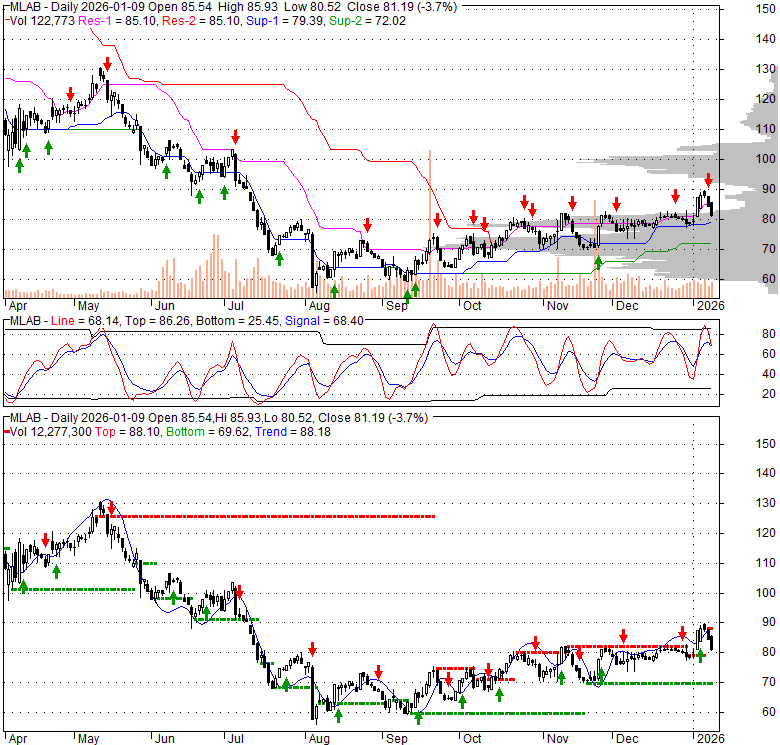Viewport: 780px width, 745px height.
Task: Click the red sell arrow above the May peak in the top chart
Action: 107,64
